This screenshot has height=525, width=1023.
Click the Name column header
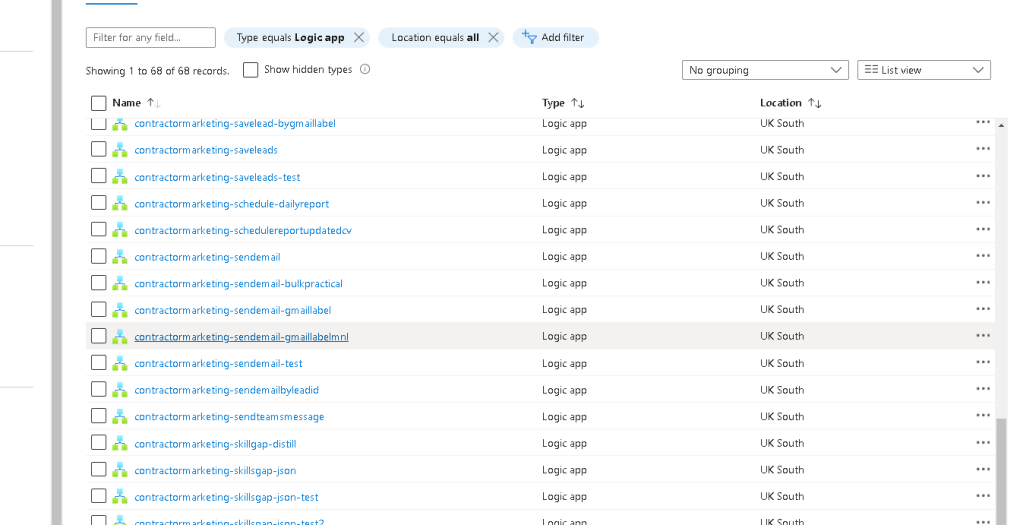[127, 103]
